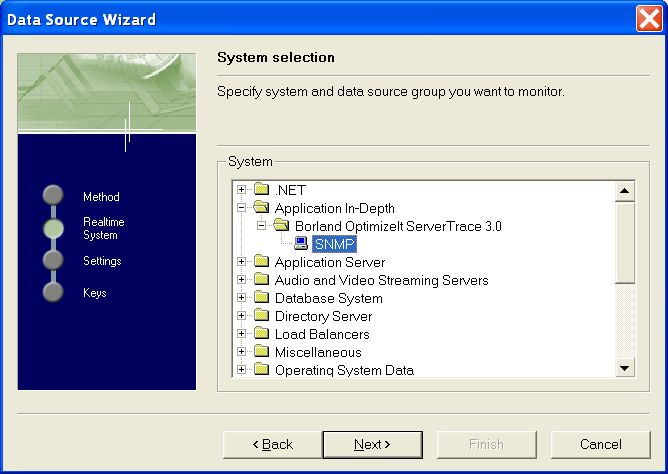Expand the Database System node
Image resolution: width=668 pixels, height=474 pixels.
(x=242, y=298)
